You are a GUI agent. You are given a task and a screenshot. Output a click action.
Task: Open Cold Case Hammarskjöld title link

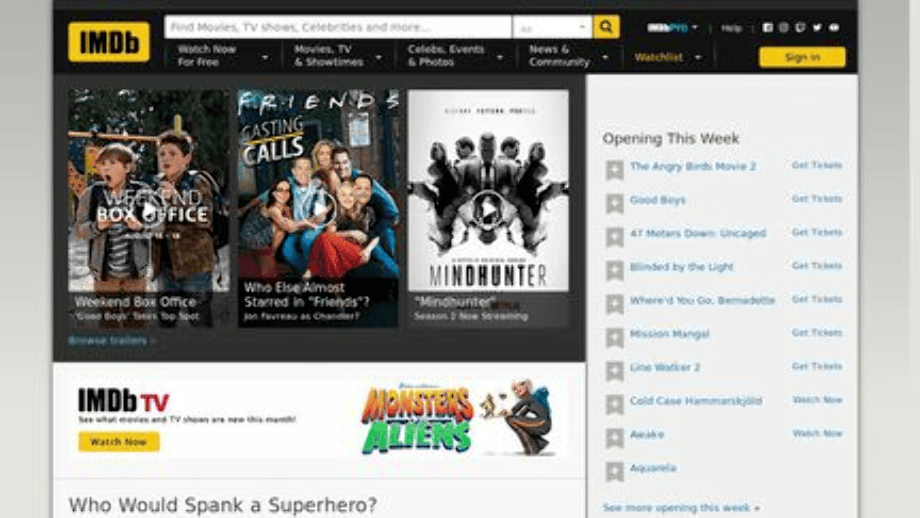click(x=696, y=400)
